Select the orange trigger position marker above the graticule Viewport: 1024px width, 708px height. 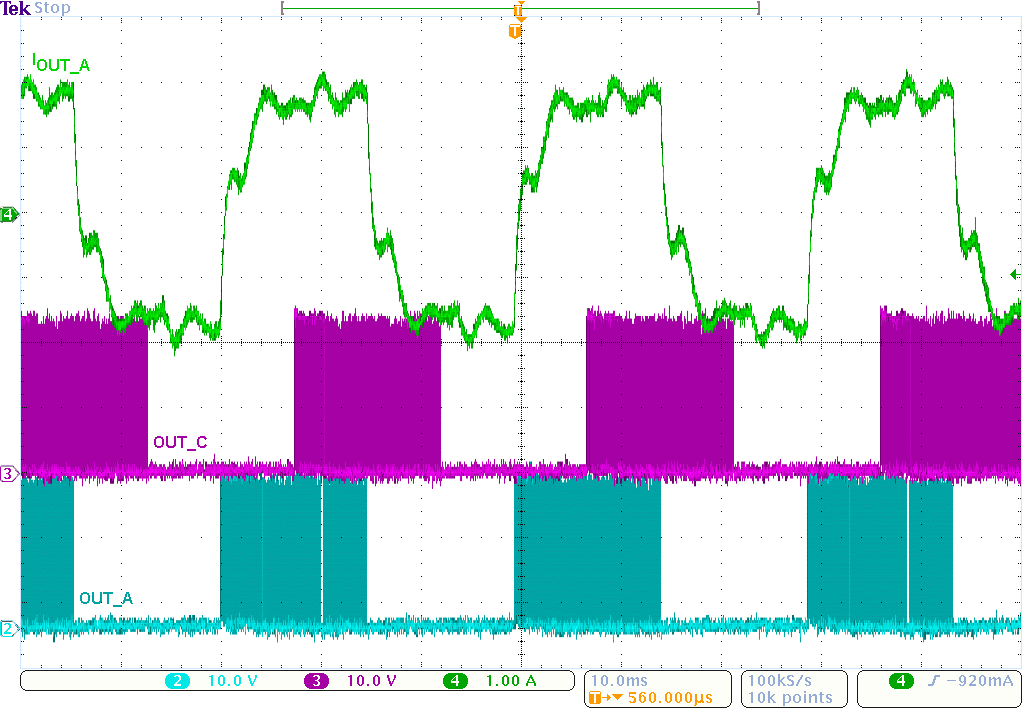[515, 32]
